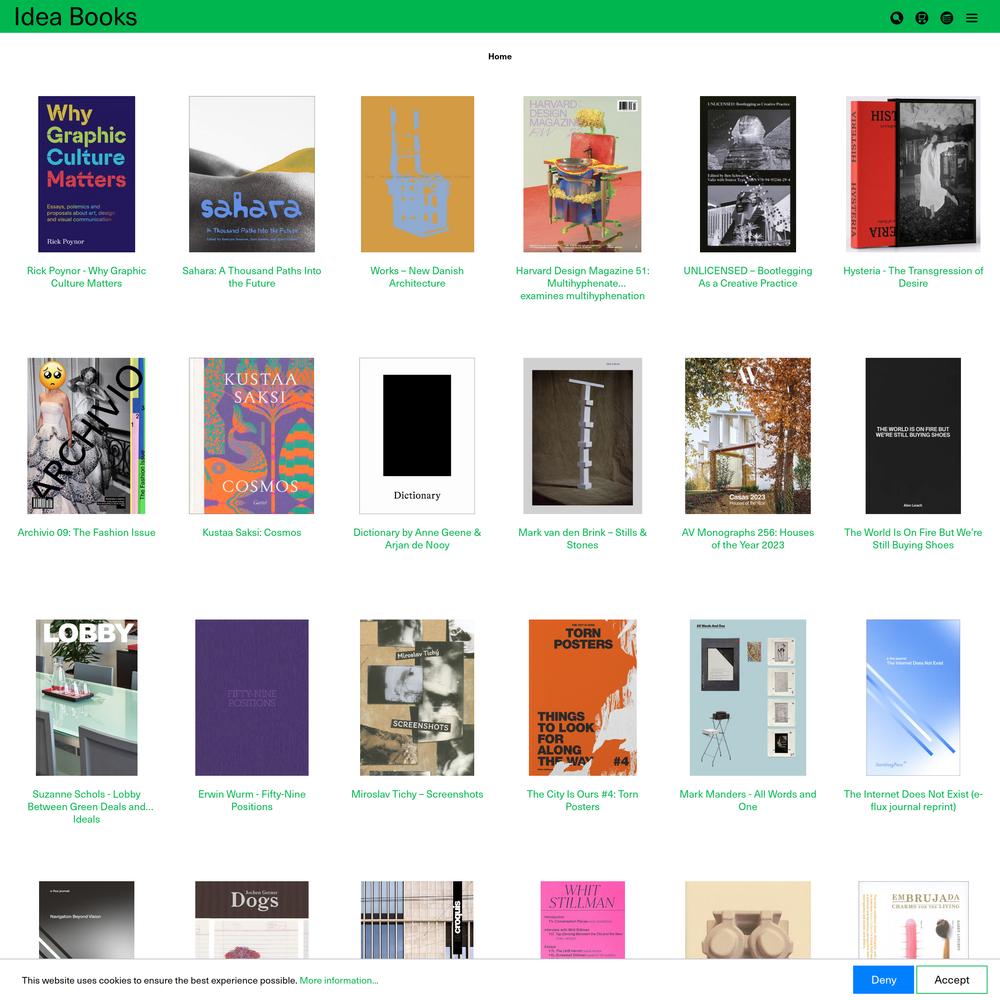Viewport: 1000px width, 1000px height.
Task: Open the 'Whit Stillman' pink cover
Action: click(x=582, y=920)
